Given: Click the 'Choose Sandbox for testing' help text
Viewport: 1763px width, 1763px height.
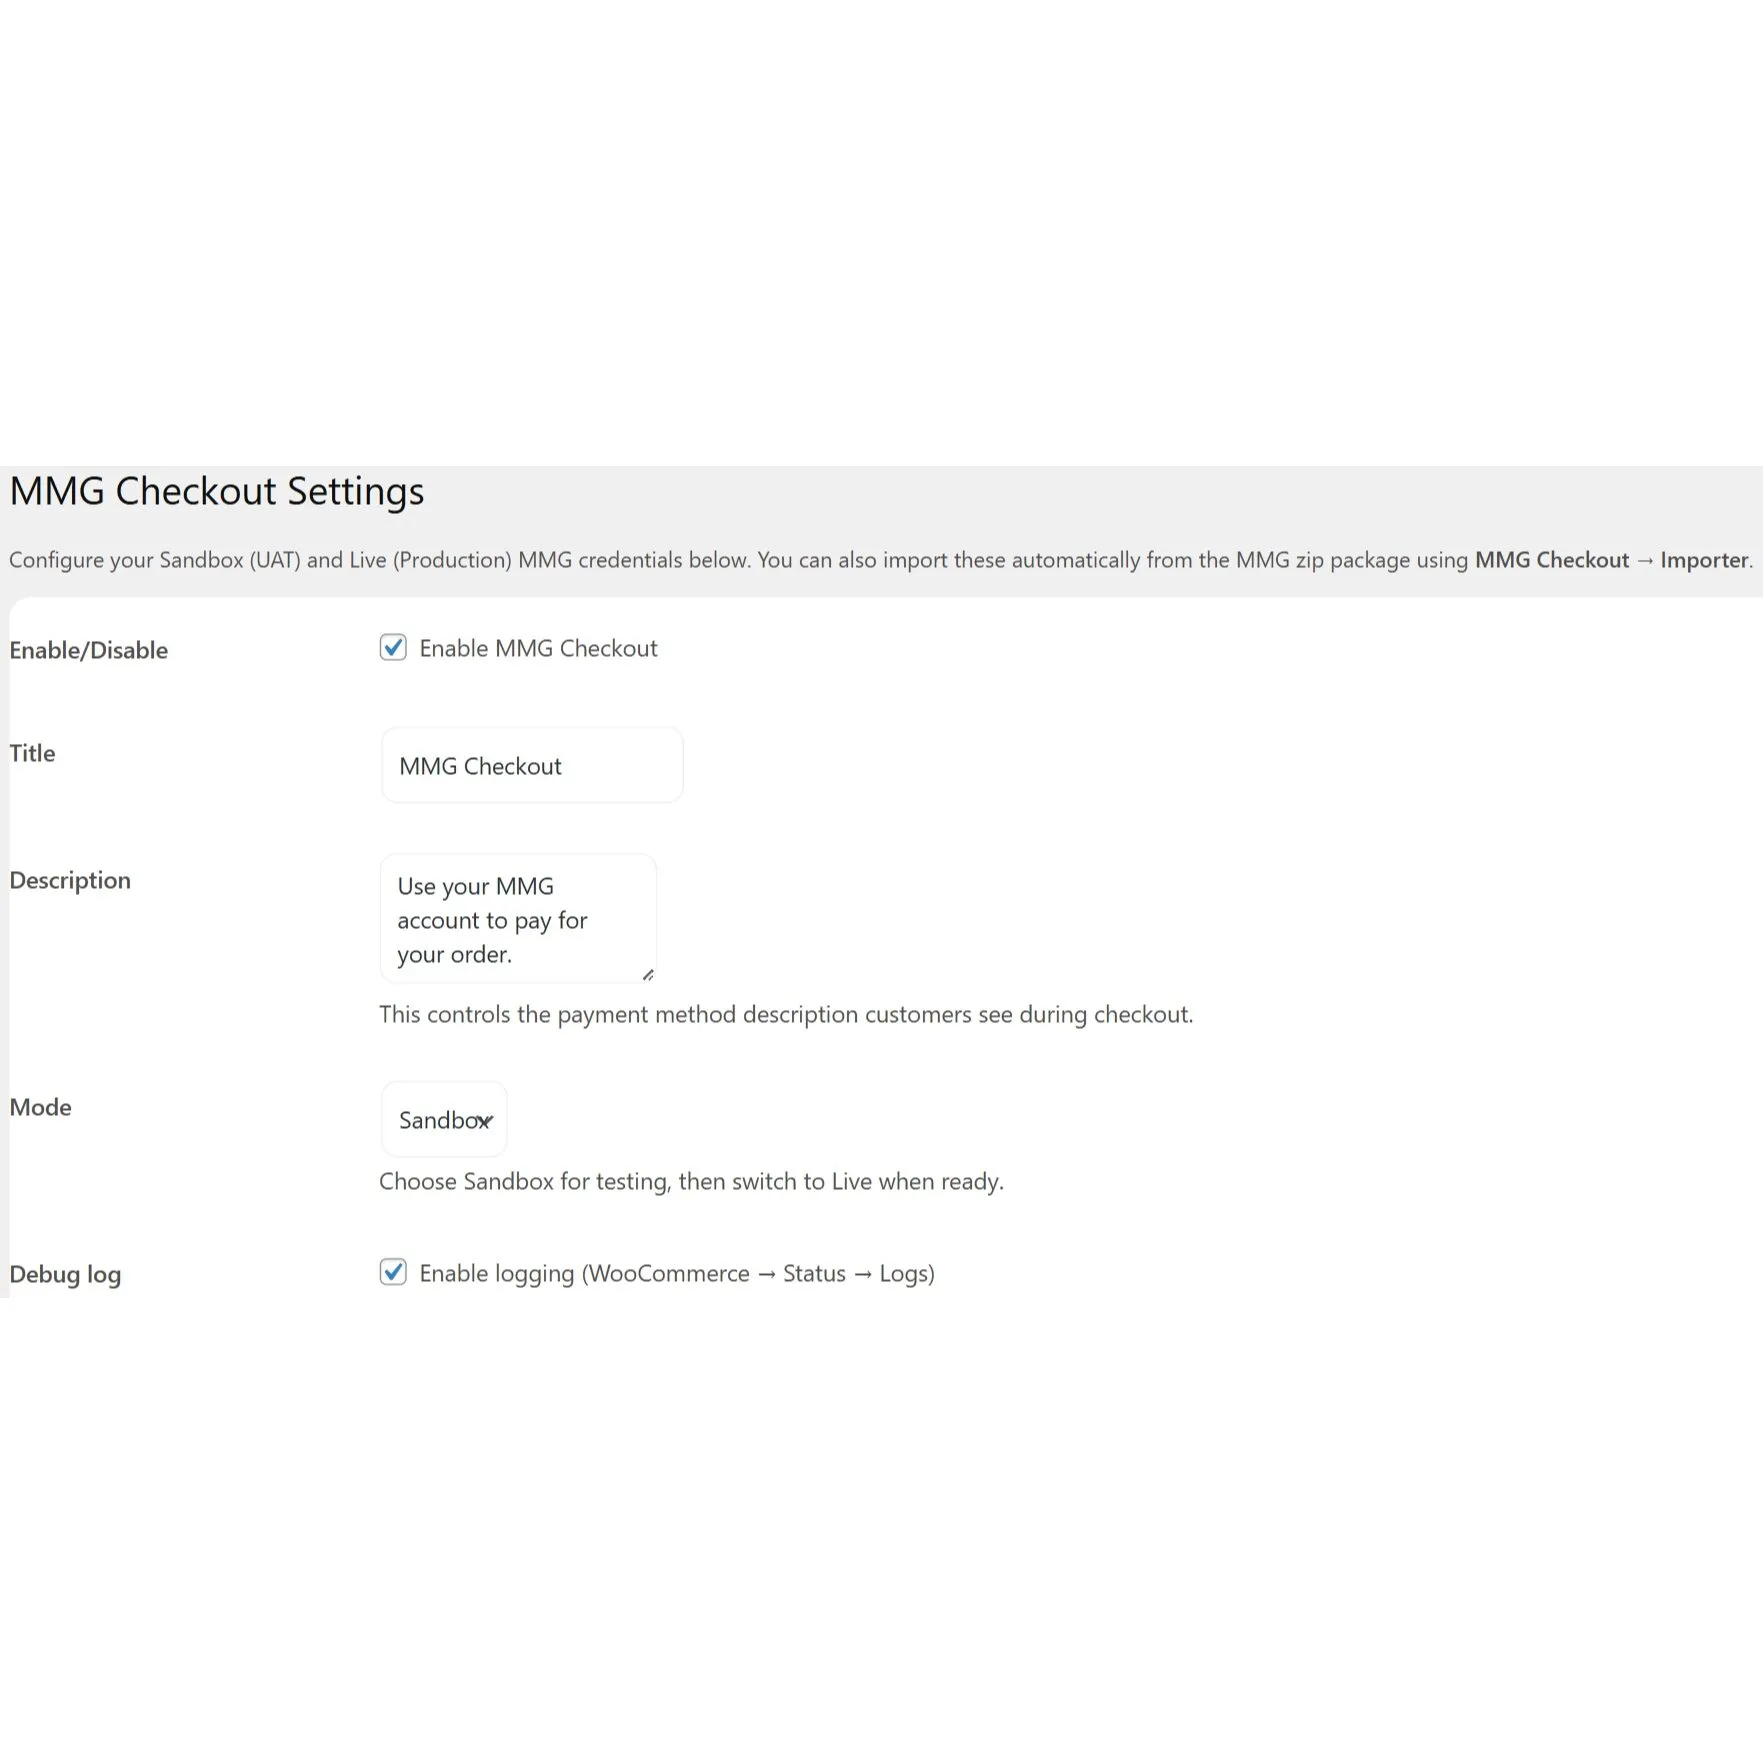Looking at the screenshot, I should pyautogui.click(x=691, y=1182).
